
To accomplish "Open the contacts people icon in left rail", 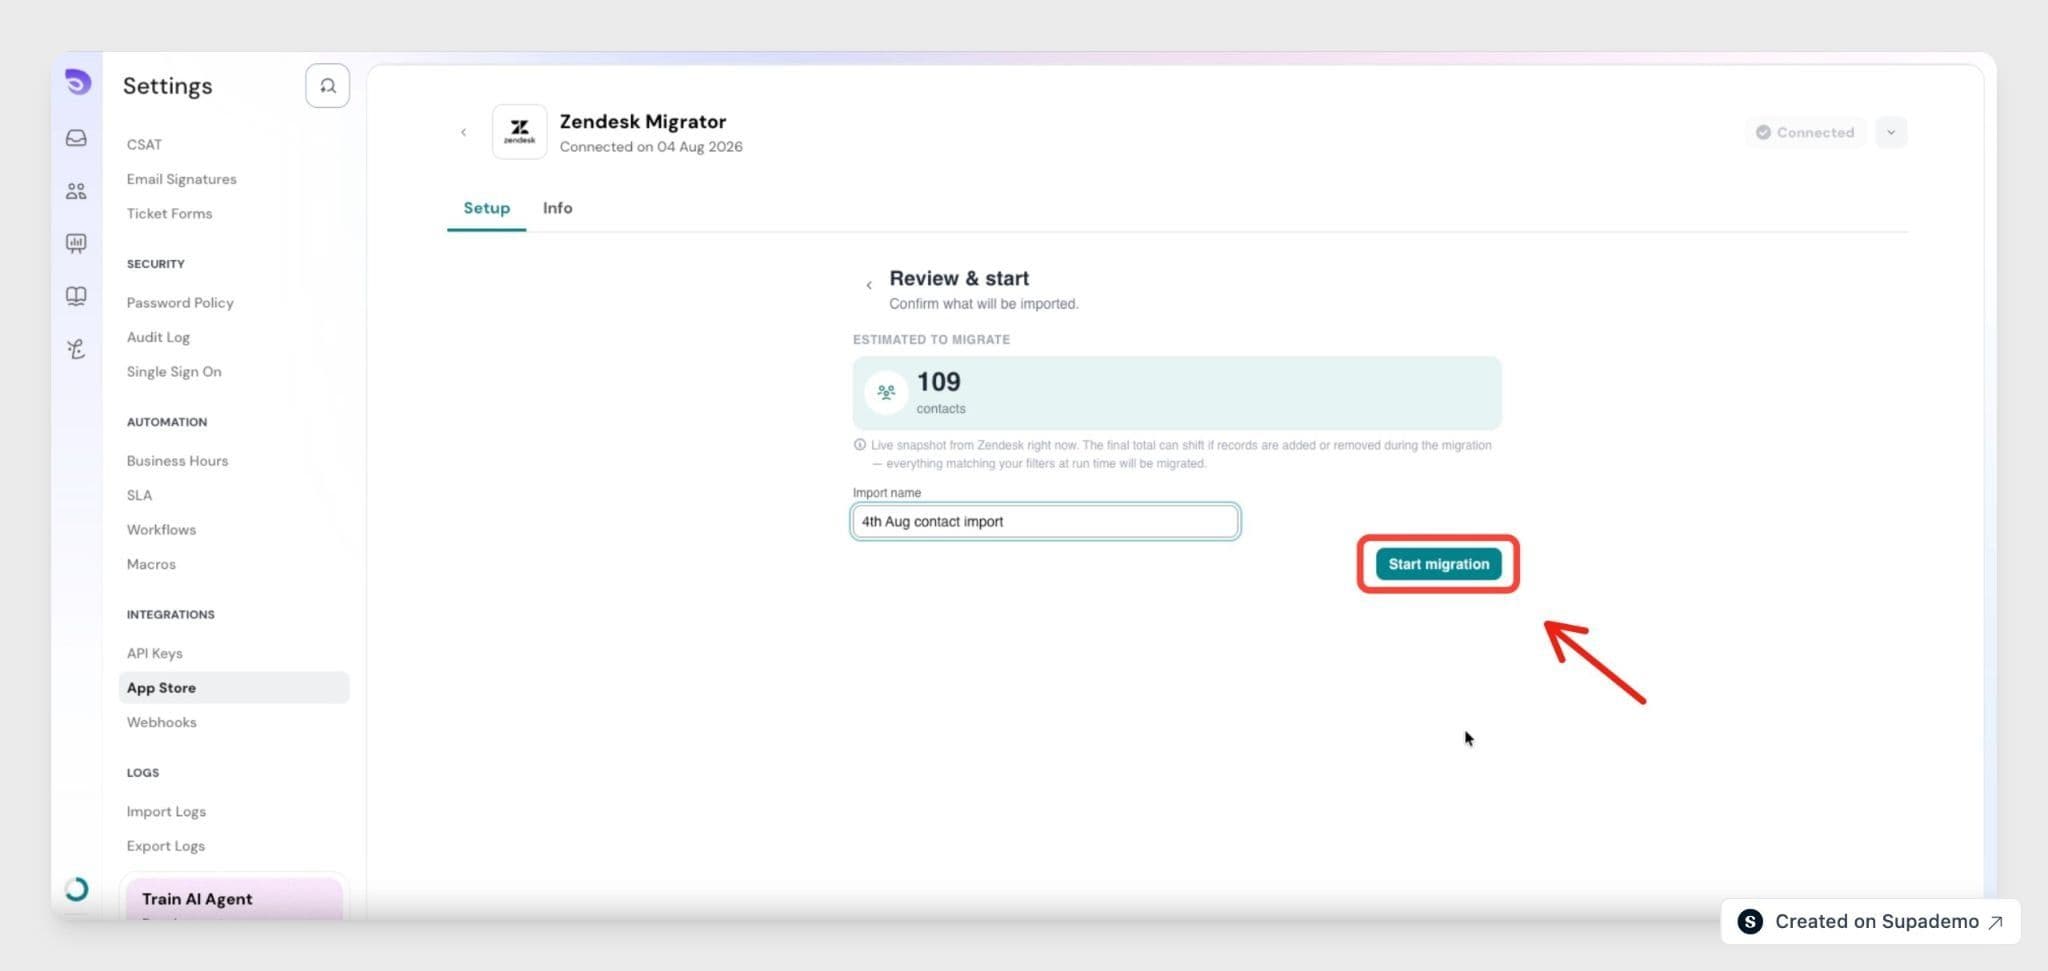I will [x=76, y=191].
